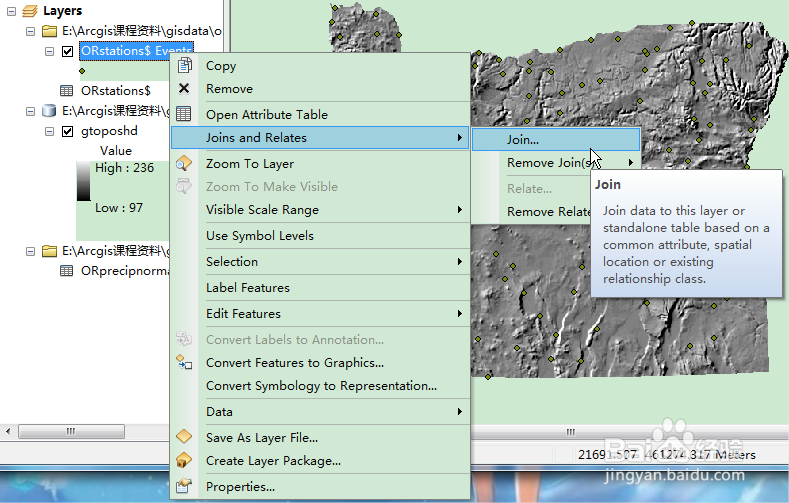Expand the Visible Scale Range submenu
The width and height of the screenshot is (789, 503).
(x=459, y=210)
